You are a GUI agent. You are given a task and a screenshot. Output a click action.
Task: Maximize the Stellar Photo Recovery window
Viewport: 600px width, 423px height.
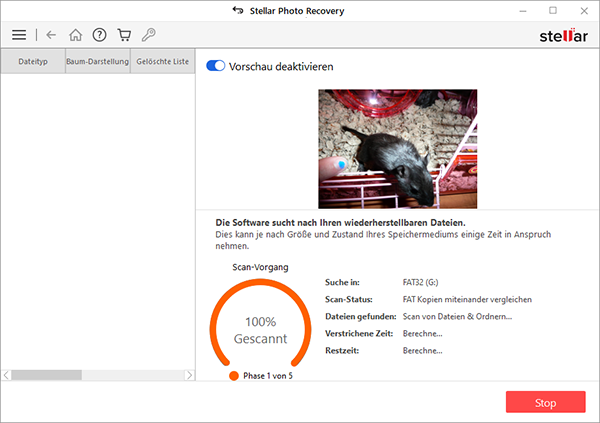pyautogui.click(x=553, y=11)
